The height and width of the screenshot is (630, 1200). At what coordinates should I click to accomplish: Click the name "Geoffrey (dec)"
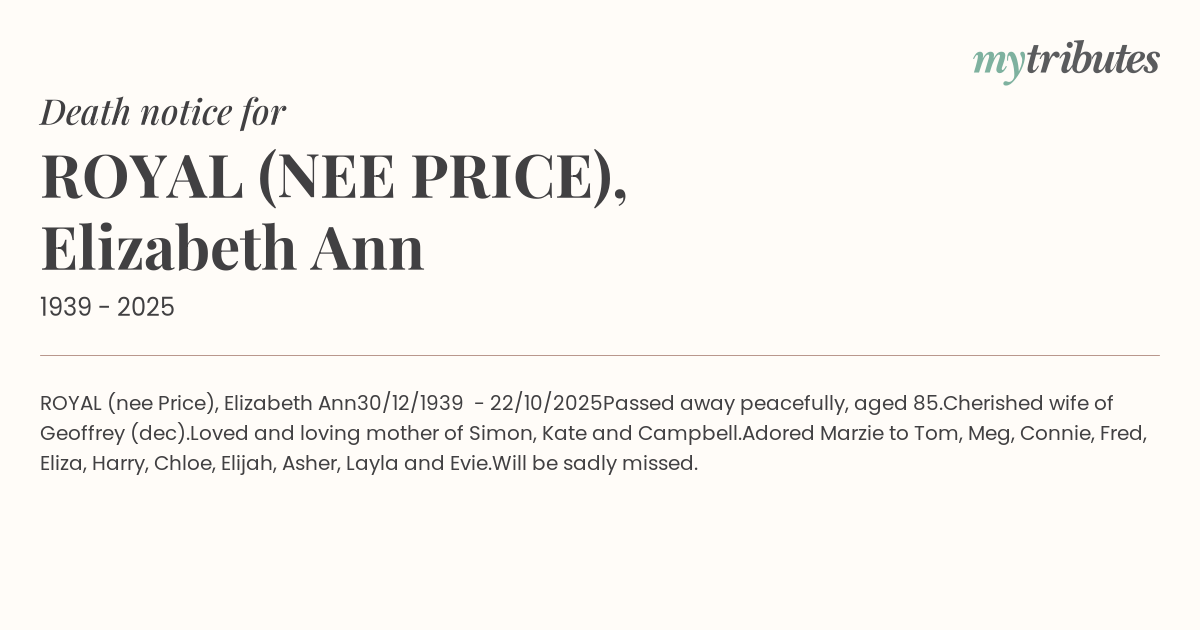coord(113,433)
